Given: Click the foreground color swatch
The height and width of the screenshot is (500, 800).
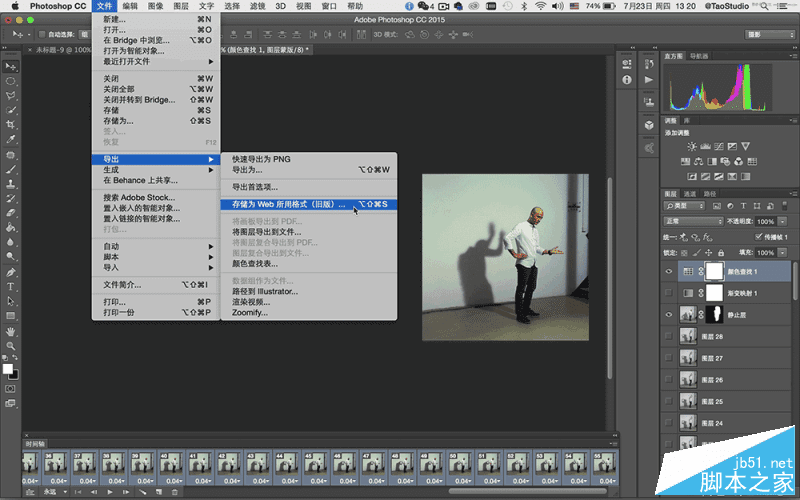Looking at the screenshot, I should coord(8,368).
